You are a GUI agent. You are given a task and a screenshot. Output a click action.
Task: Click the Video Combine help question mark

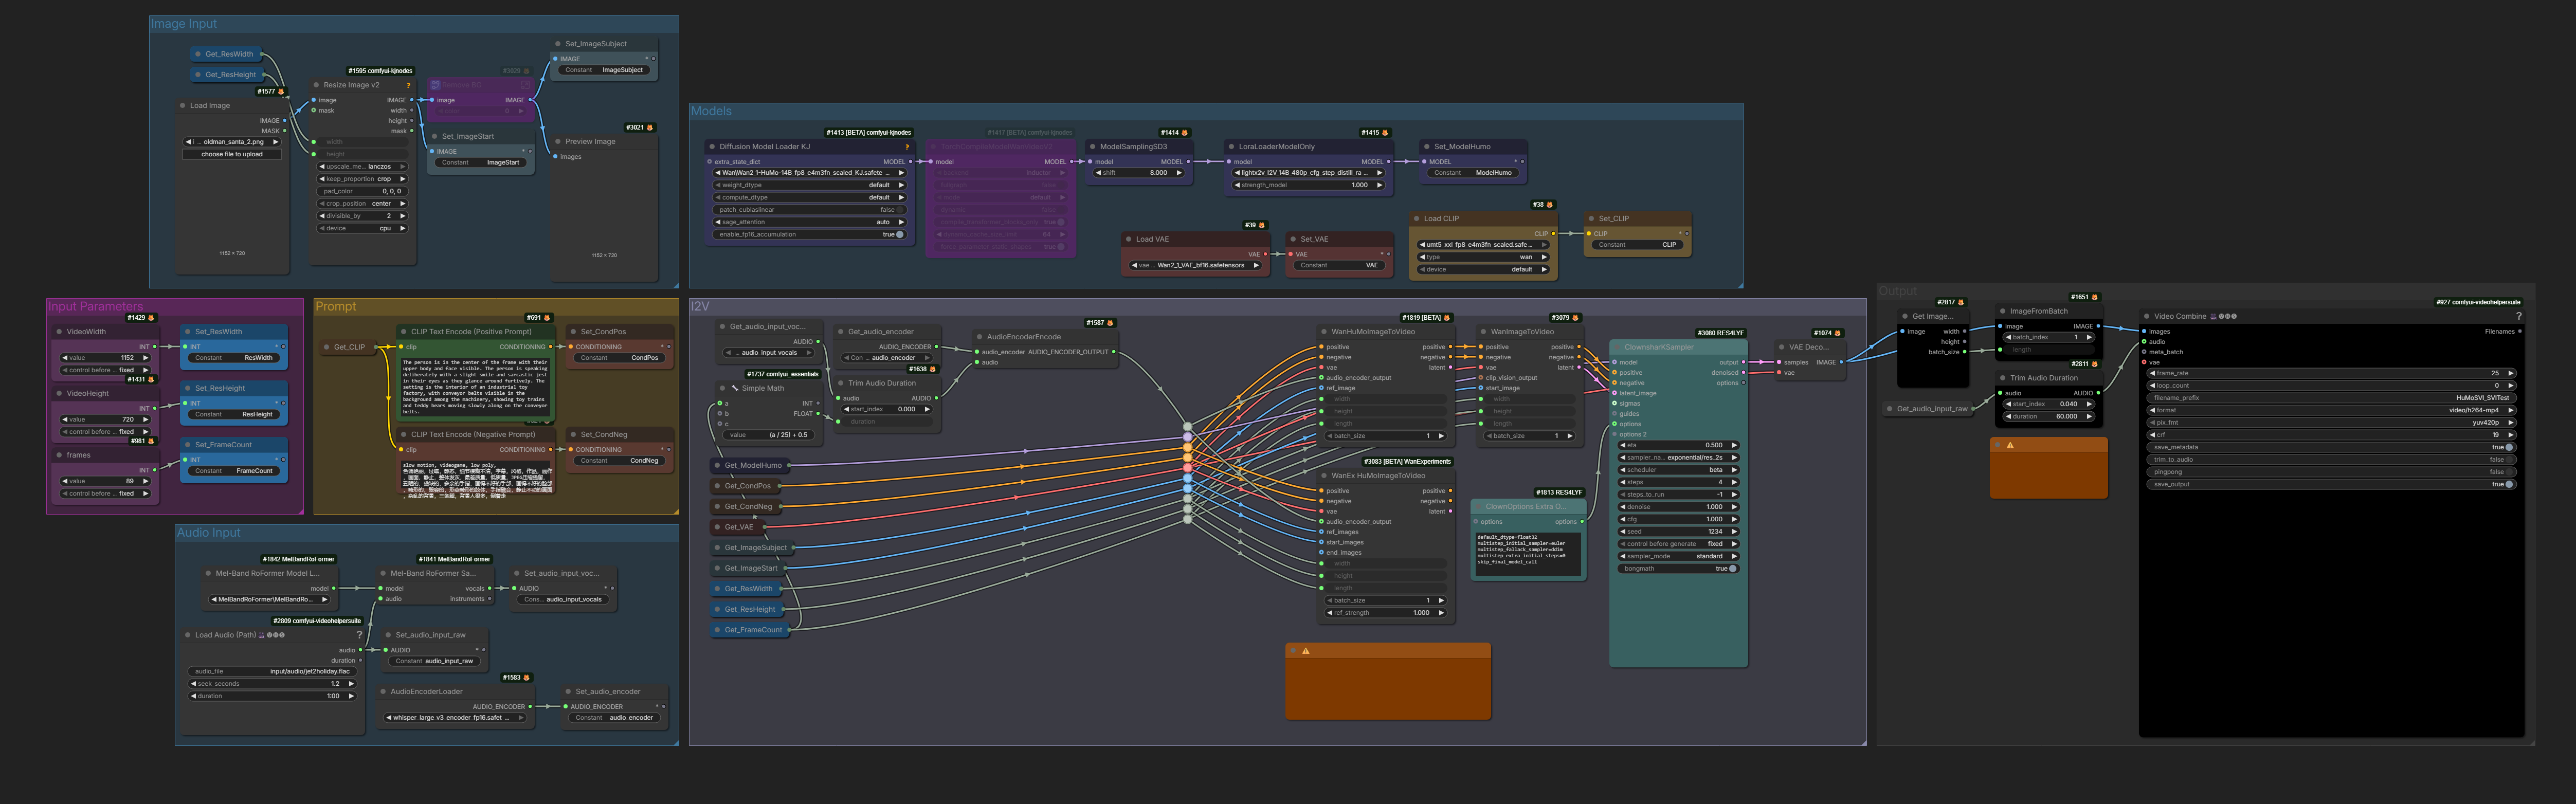[2518, 316]
